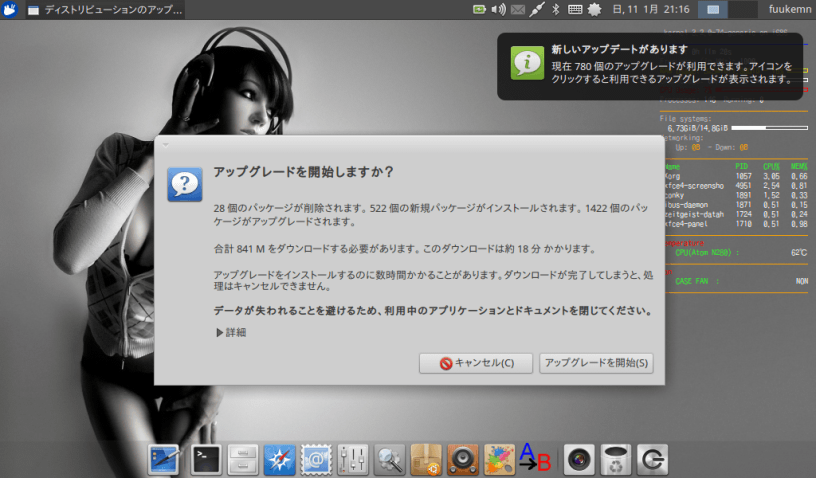This screenshot has width=816, height=478.
Task: Select the ディストリビューションのアップ taskbar window button
Action: [x=105, y=10]
